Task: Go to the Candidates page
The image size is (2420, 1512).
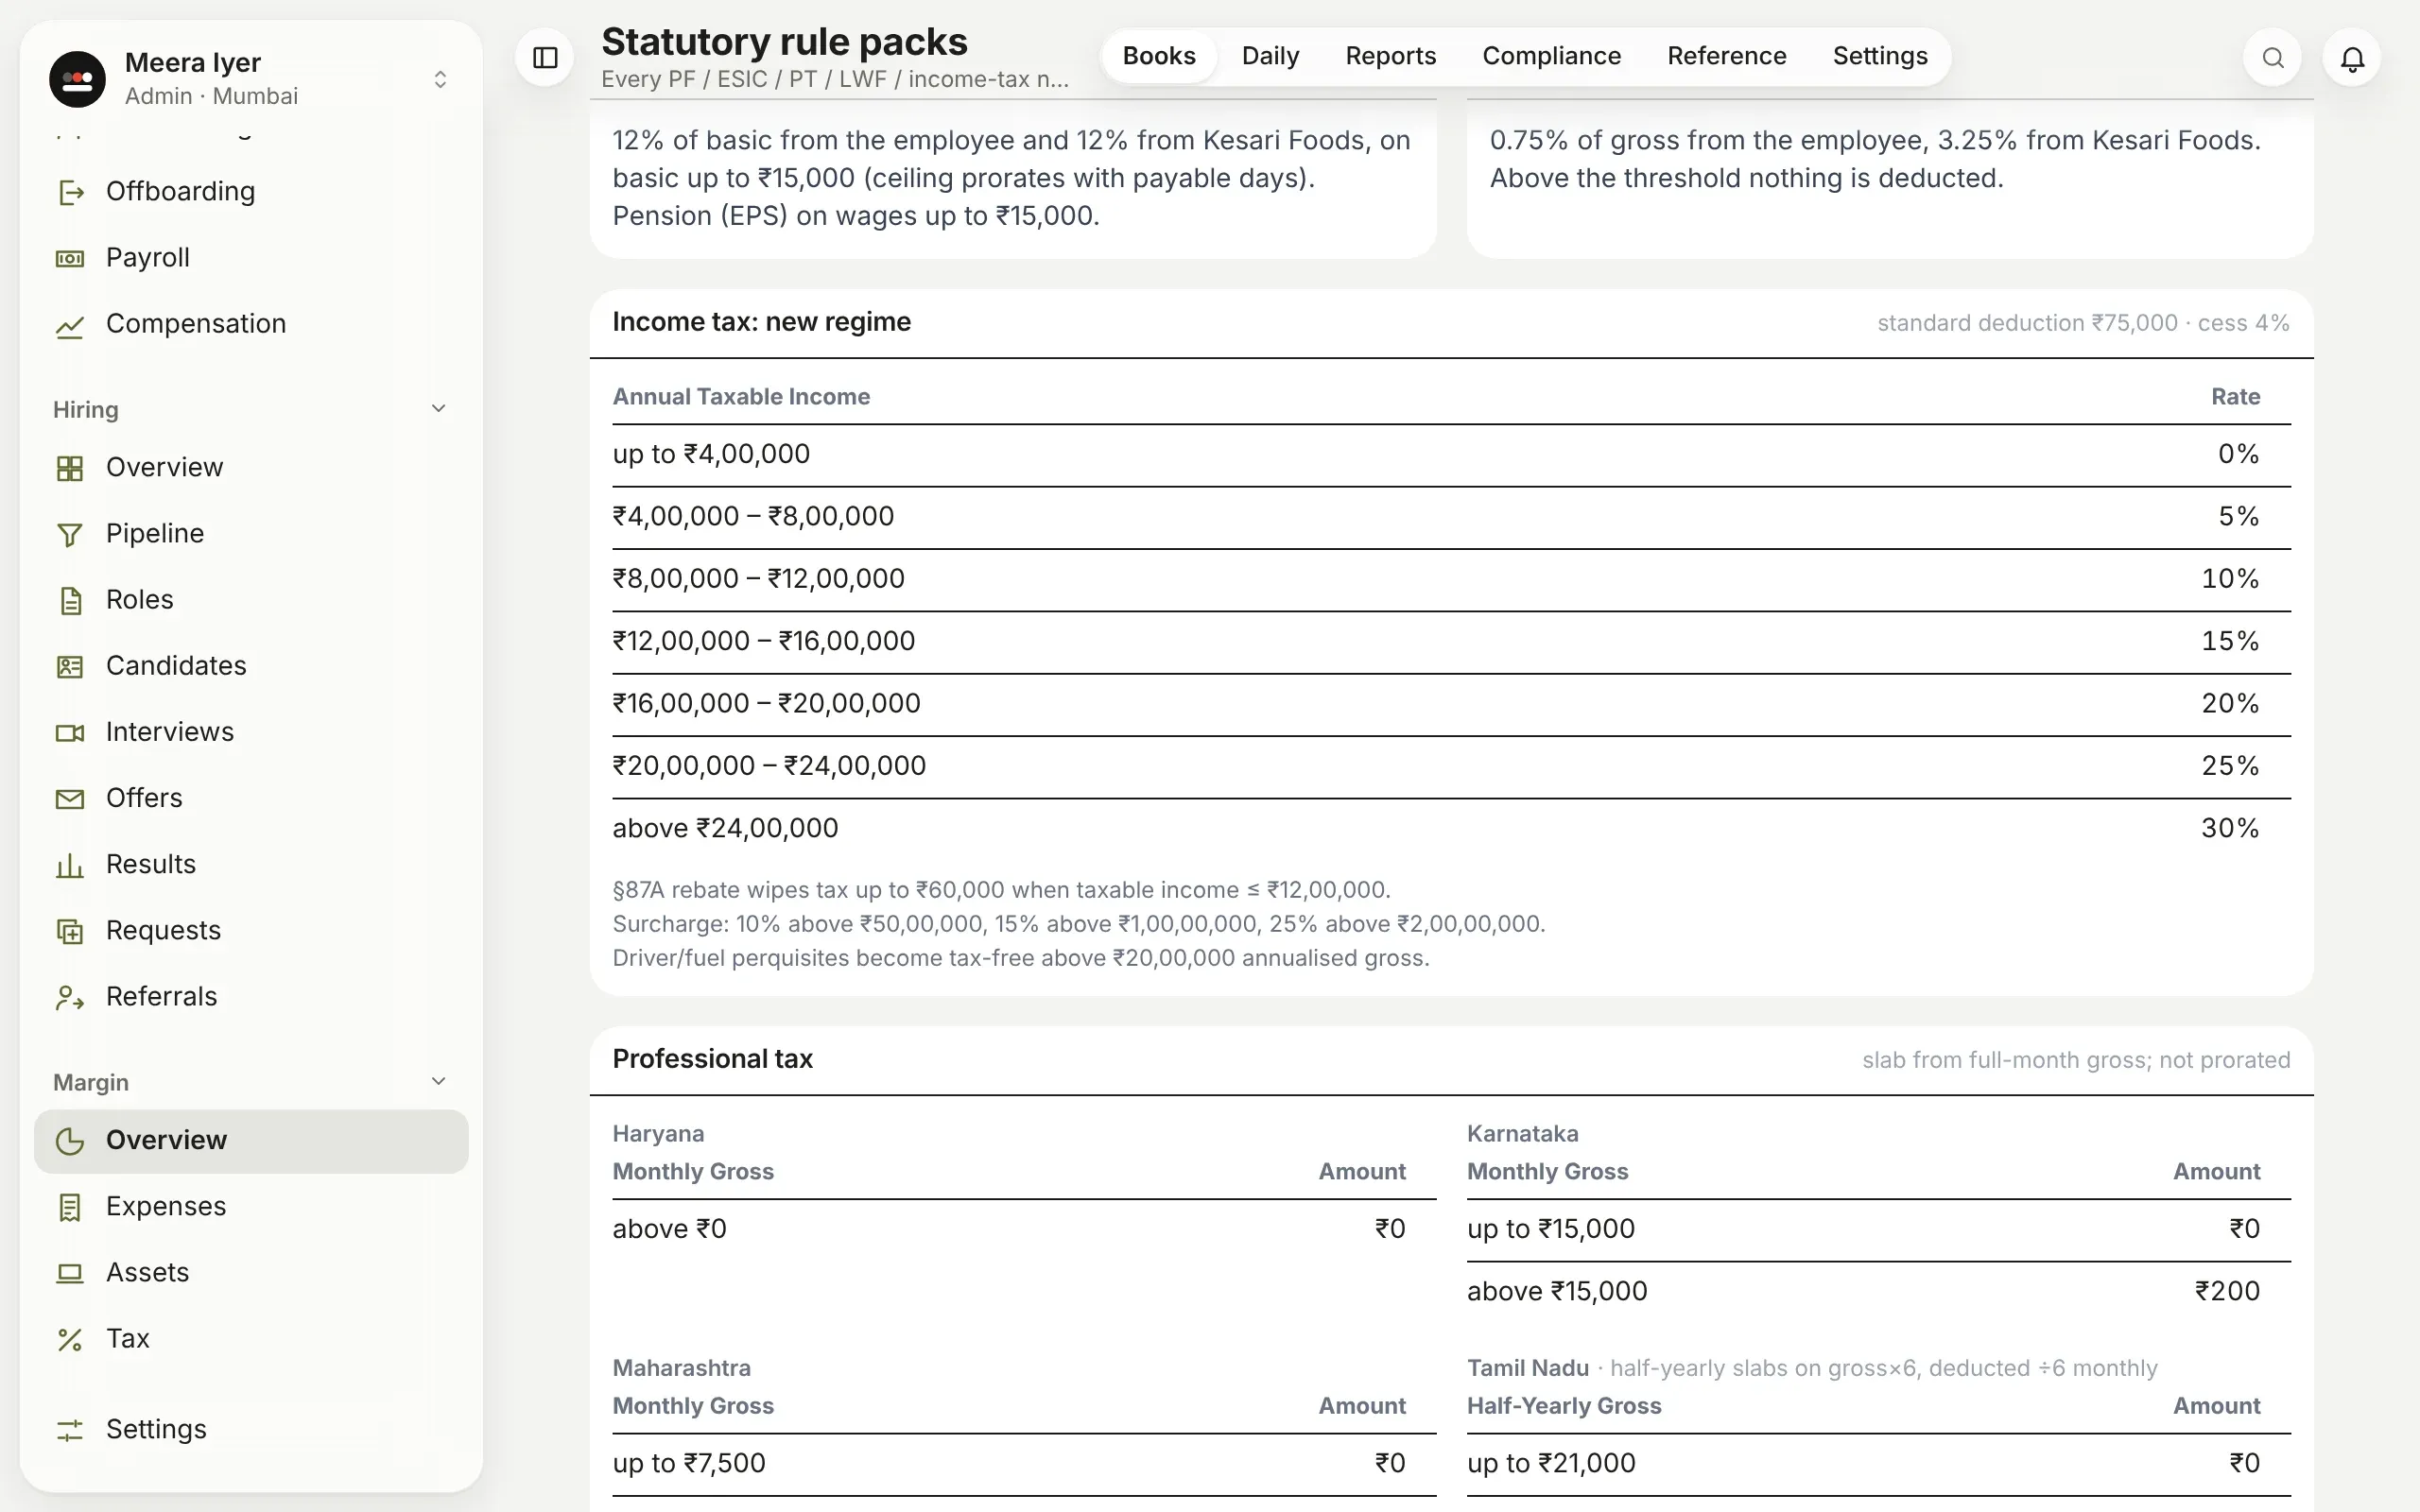Action: 251,666
